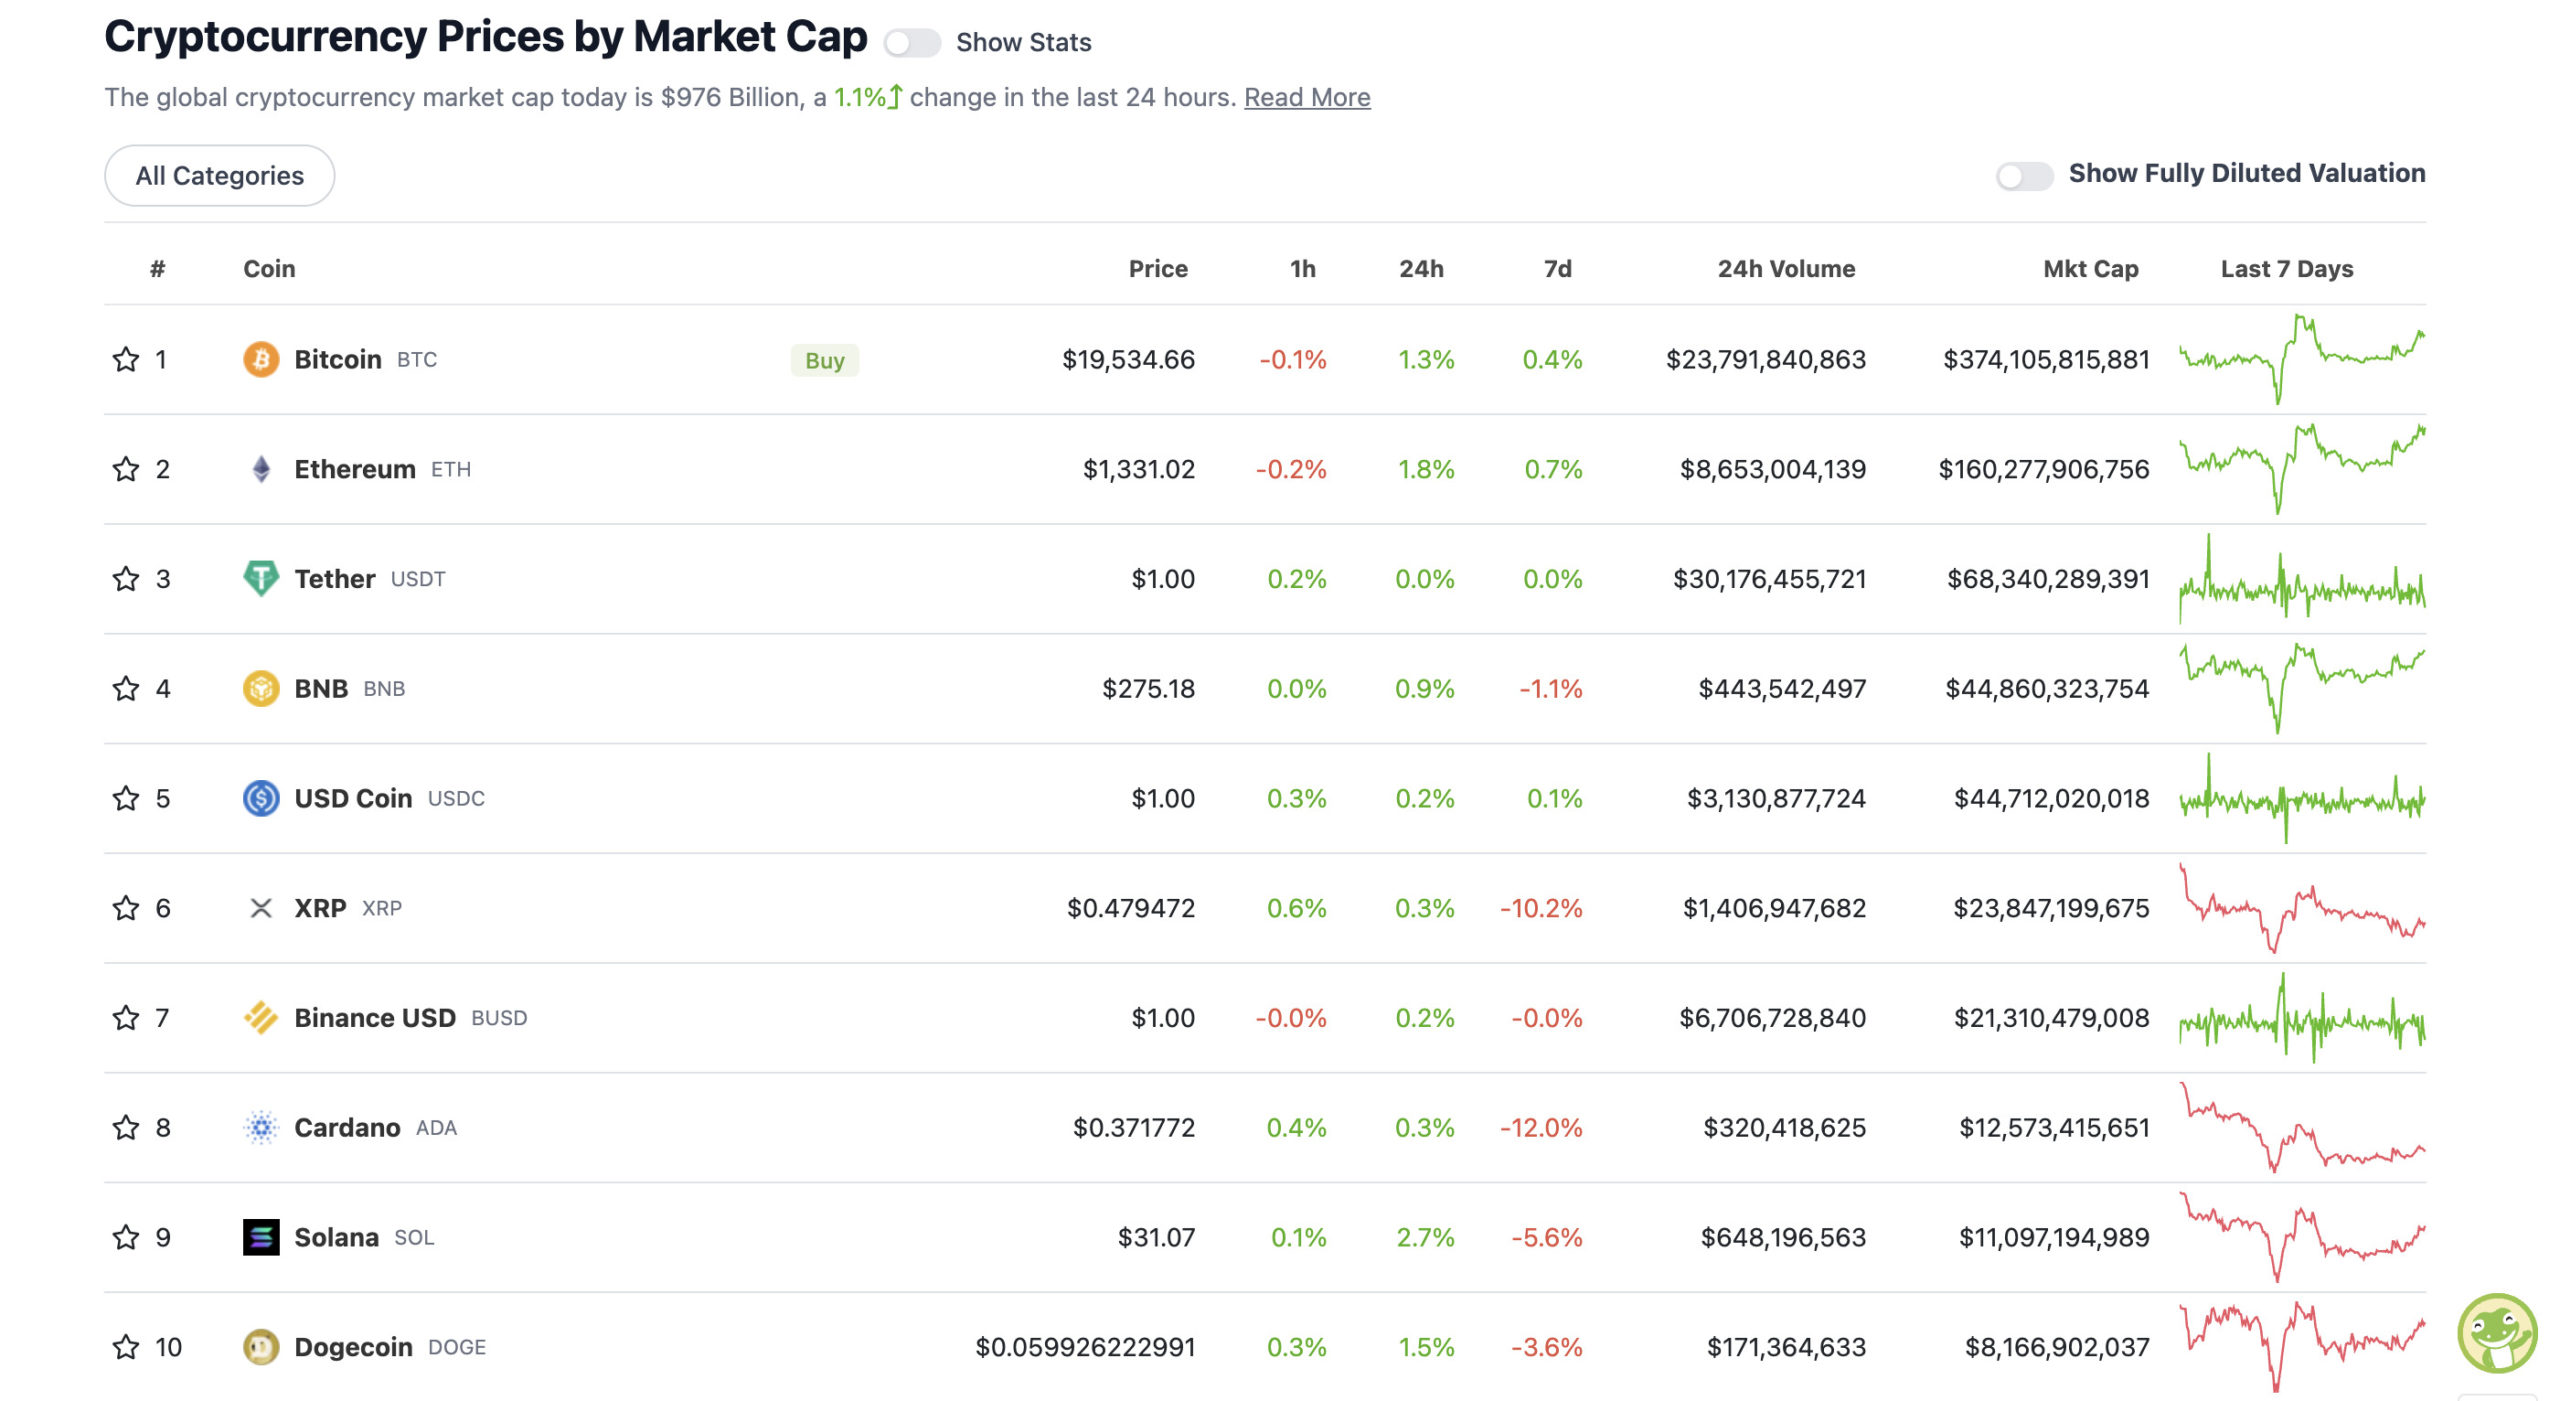
Task: Click the Dogecoin logo icon
Action: (x=261, y=1347)
